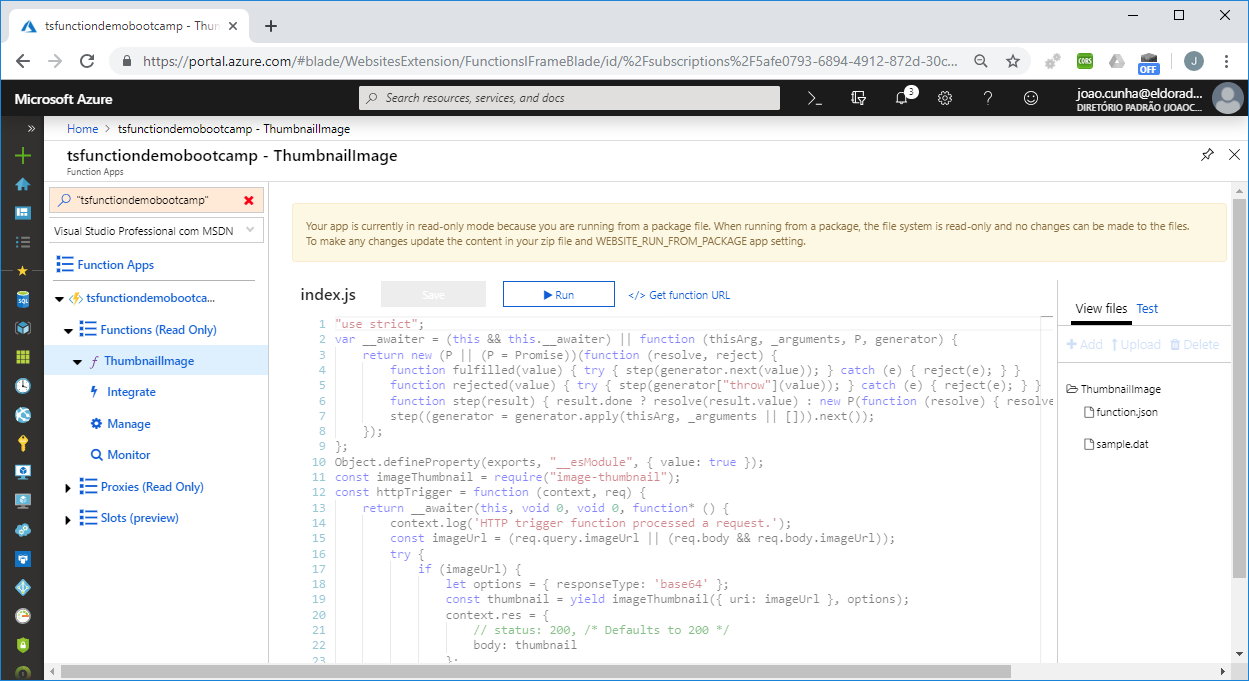Open the subscription dropdown Visual Studio Professional
The height and width of the screenshot is (681, 1249).
pos(156,231)
